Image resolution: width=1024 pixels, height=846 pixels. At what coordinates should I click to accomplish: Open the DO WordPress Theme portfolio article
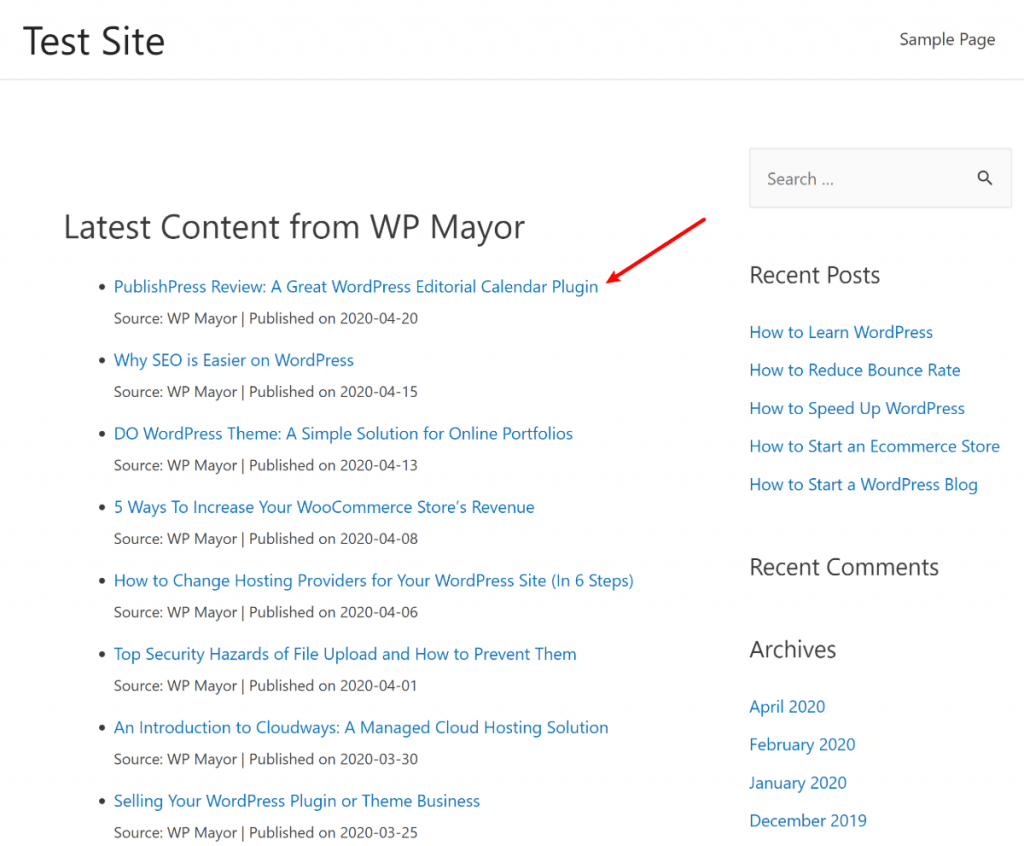[343, 433]
